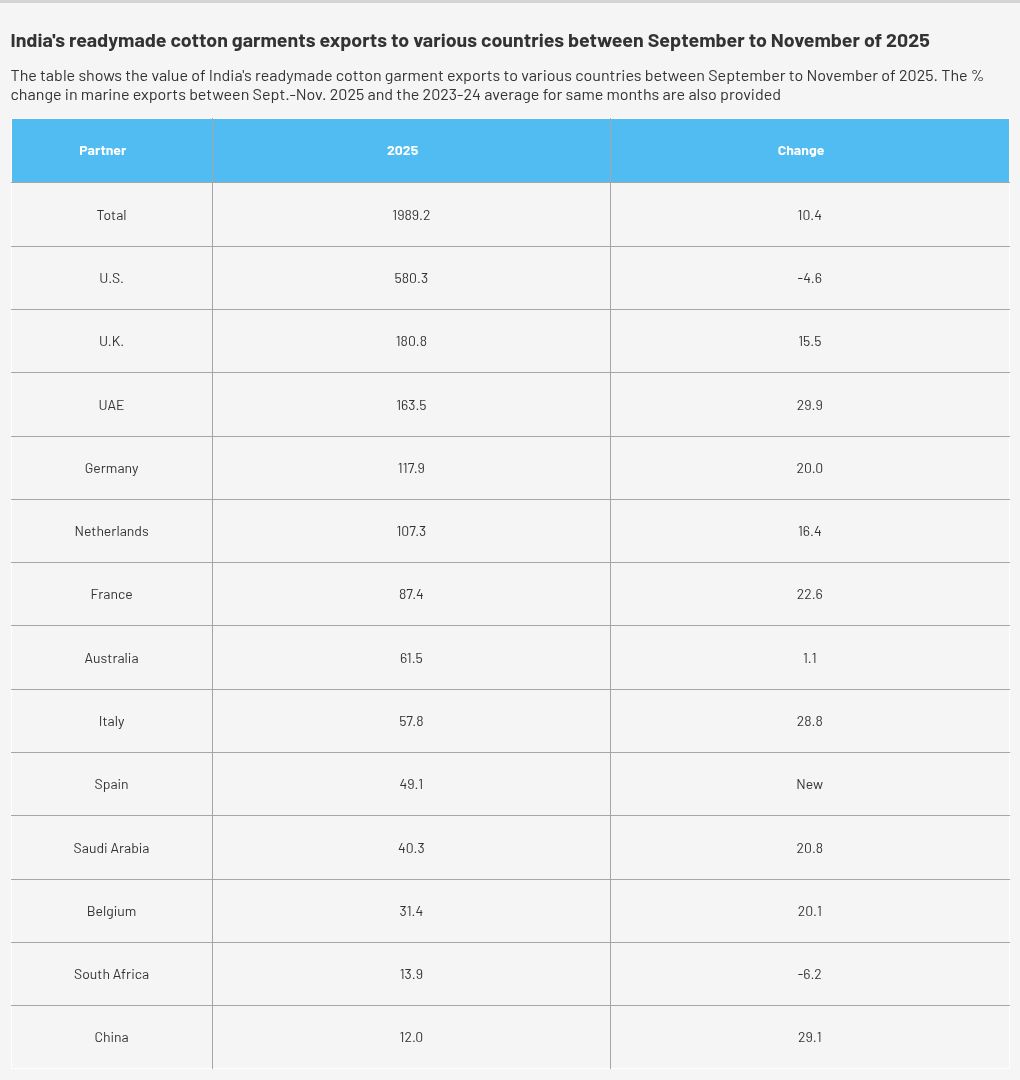The image size is (1020, 1080).
Task: Select France's change value 22.6
Action: tap(810, 594)
